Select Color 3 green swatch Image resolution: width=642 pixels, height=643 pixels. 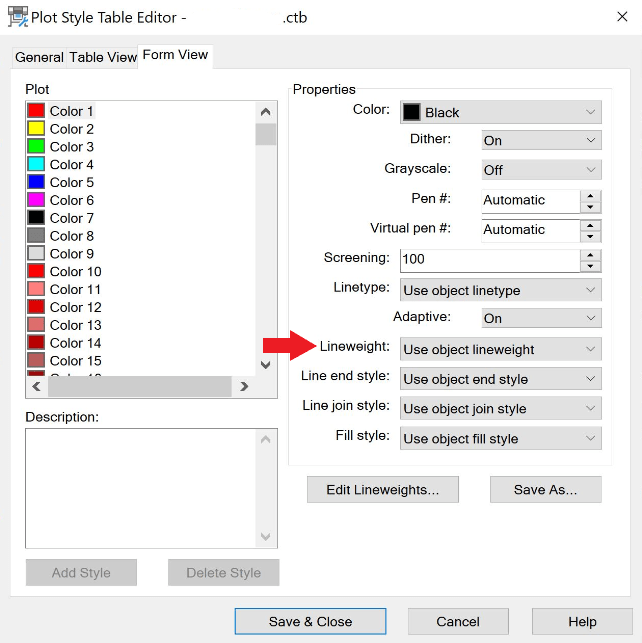point(36,146)
